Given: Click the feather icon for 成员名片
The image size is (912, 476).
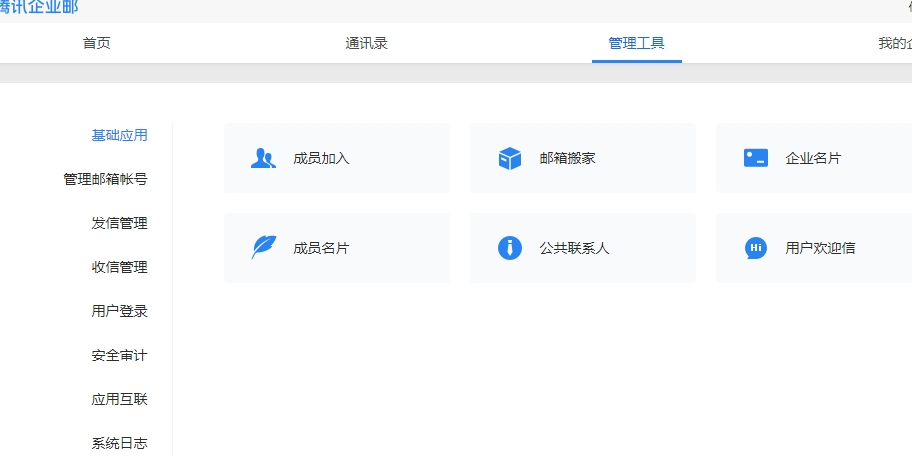Looking at the screenshot, I should point(263,248).
